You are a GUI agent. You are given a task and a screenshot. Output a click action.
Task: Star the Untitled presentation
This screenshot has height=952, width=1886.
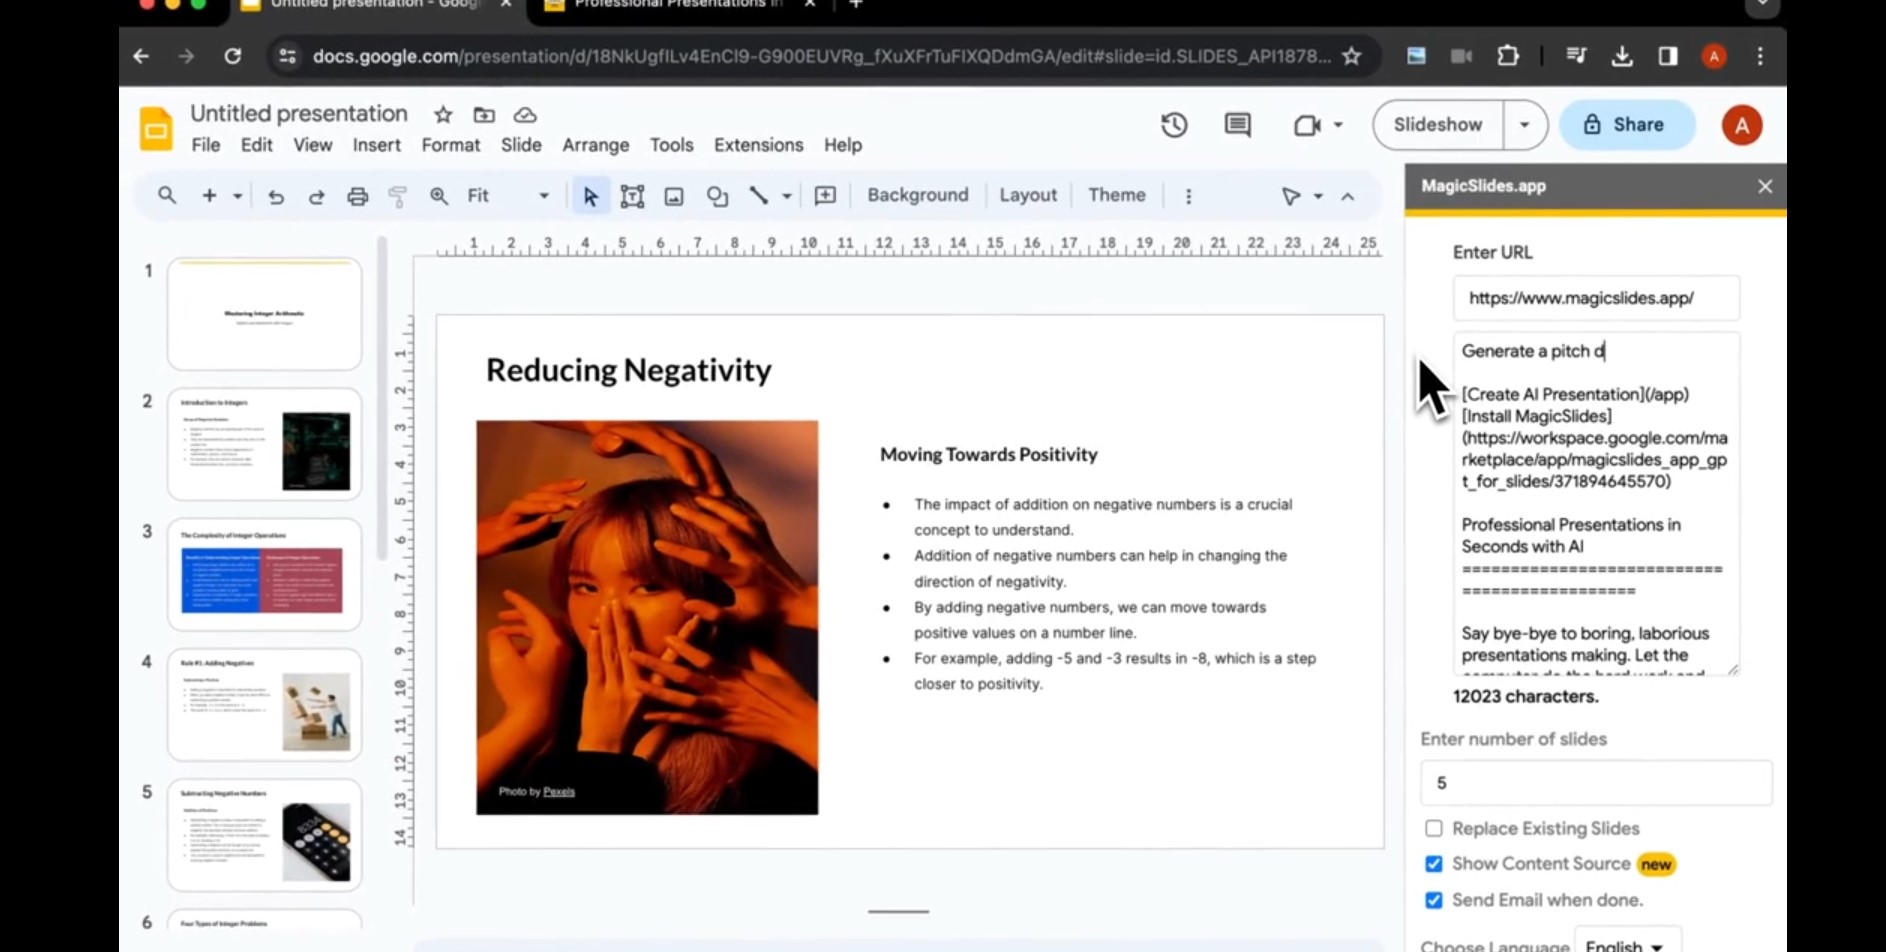click(x=443, y=114)
